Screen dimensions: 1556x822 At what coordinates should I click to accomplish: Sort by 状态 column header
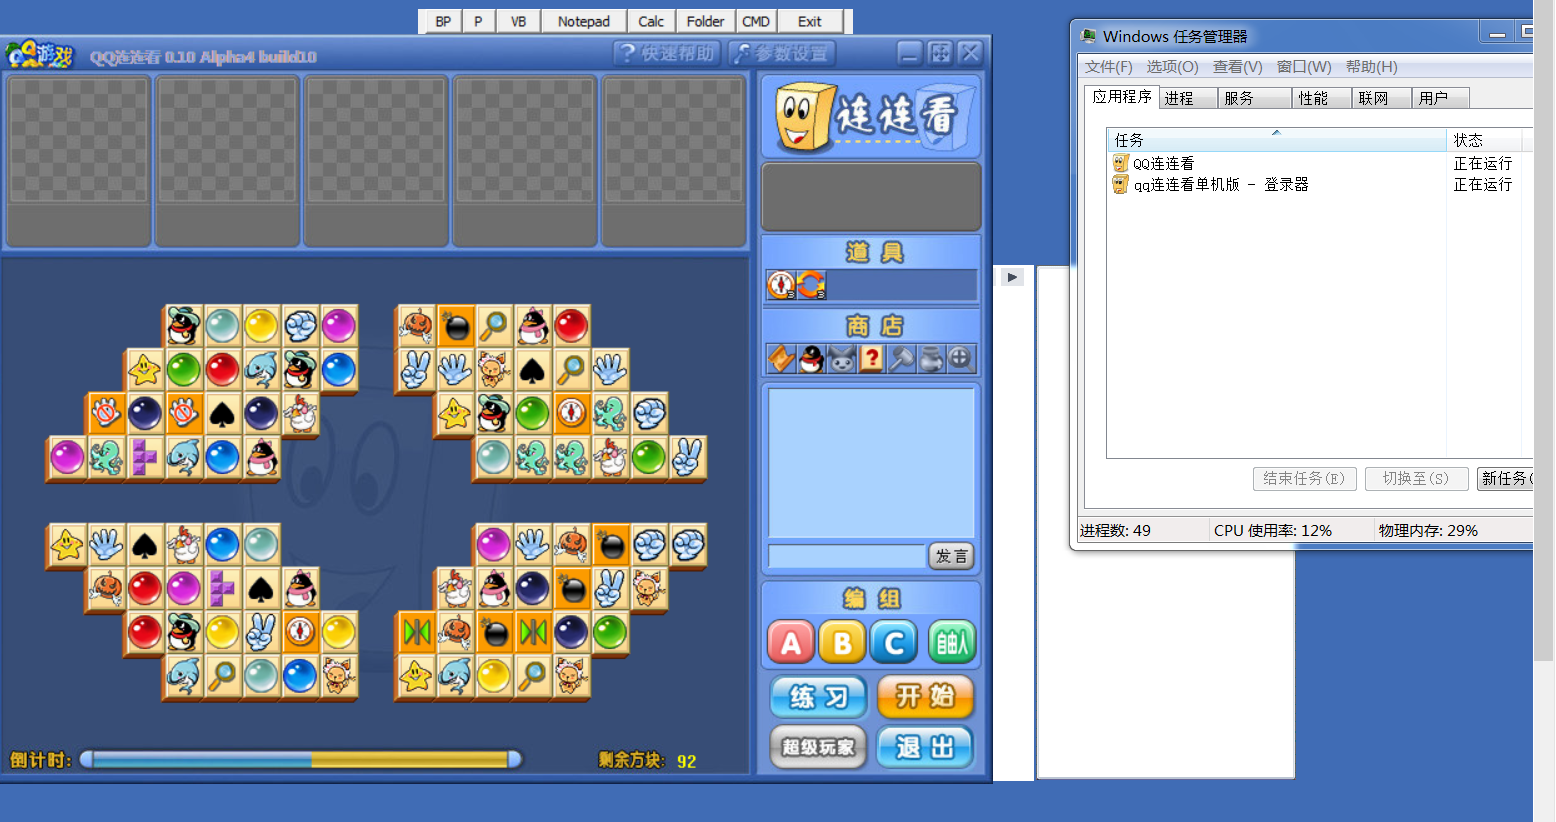1484,140
